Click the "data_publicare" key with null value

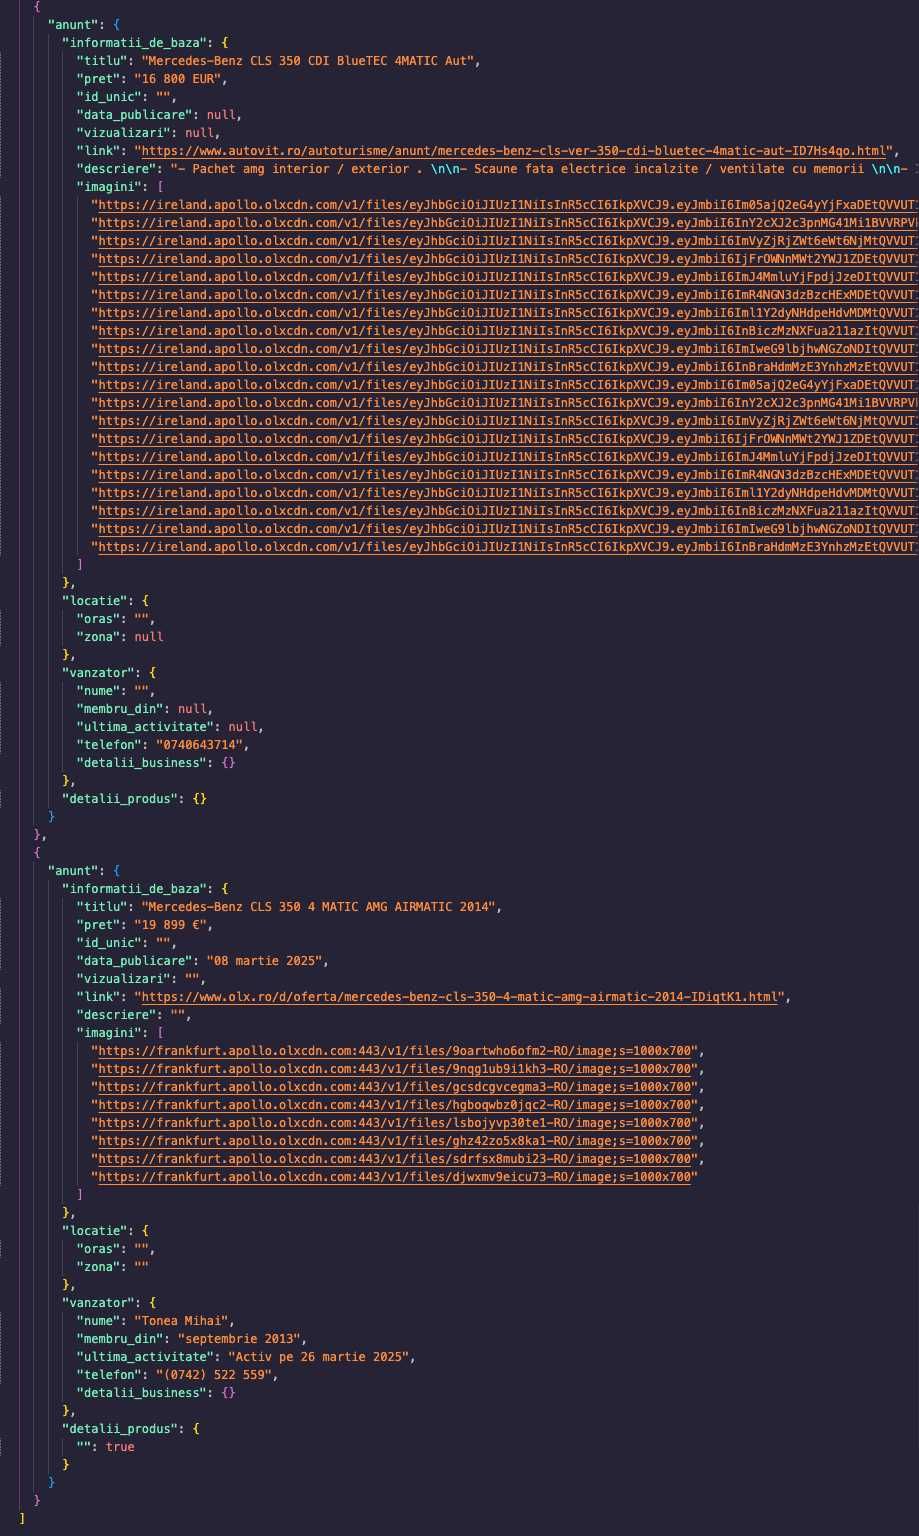click(x=134, y=115)
